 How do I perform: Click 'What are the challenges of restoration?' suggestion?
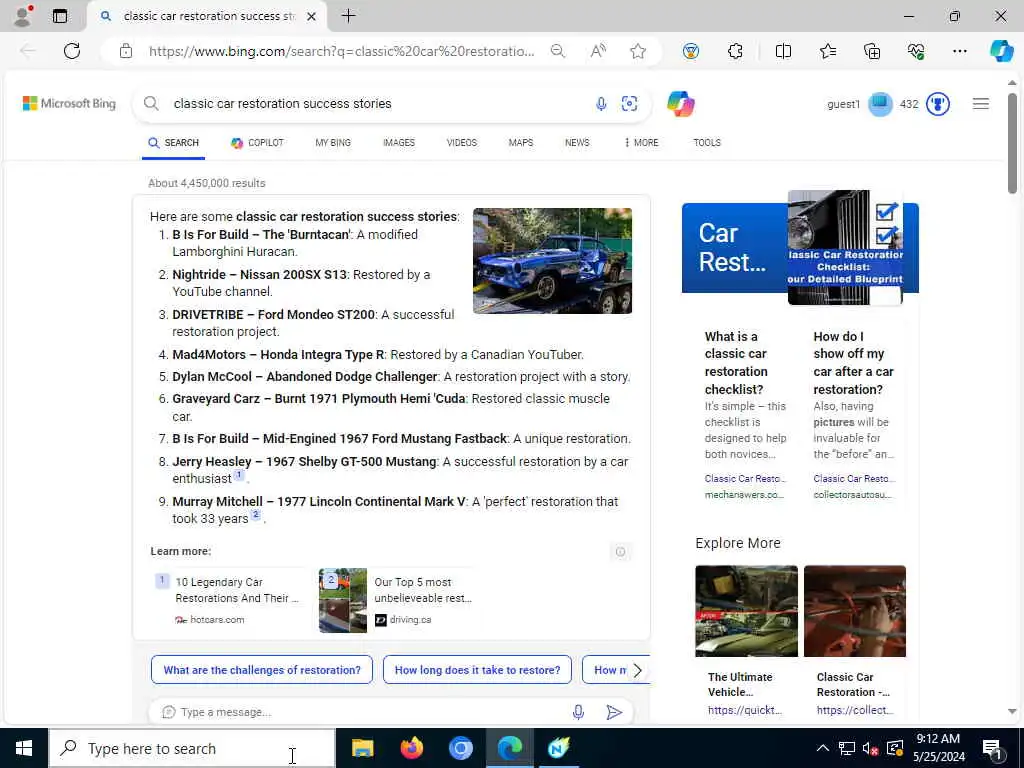tap(262, 670)
